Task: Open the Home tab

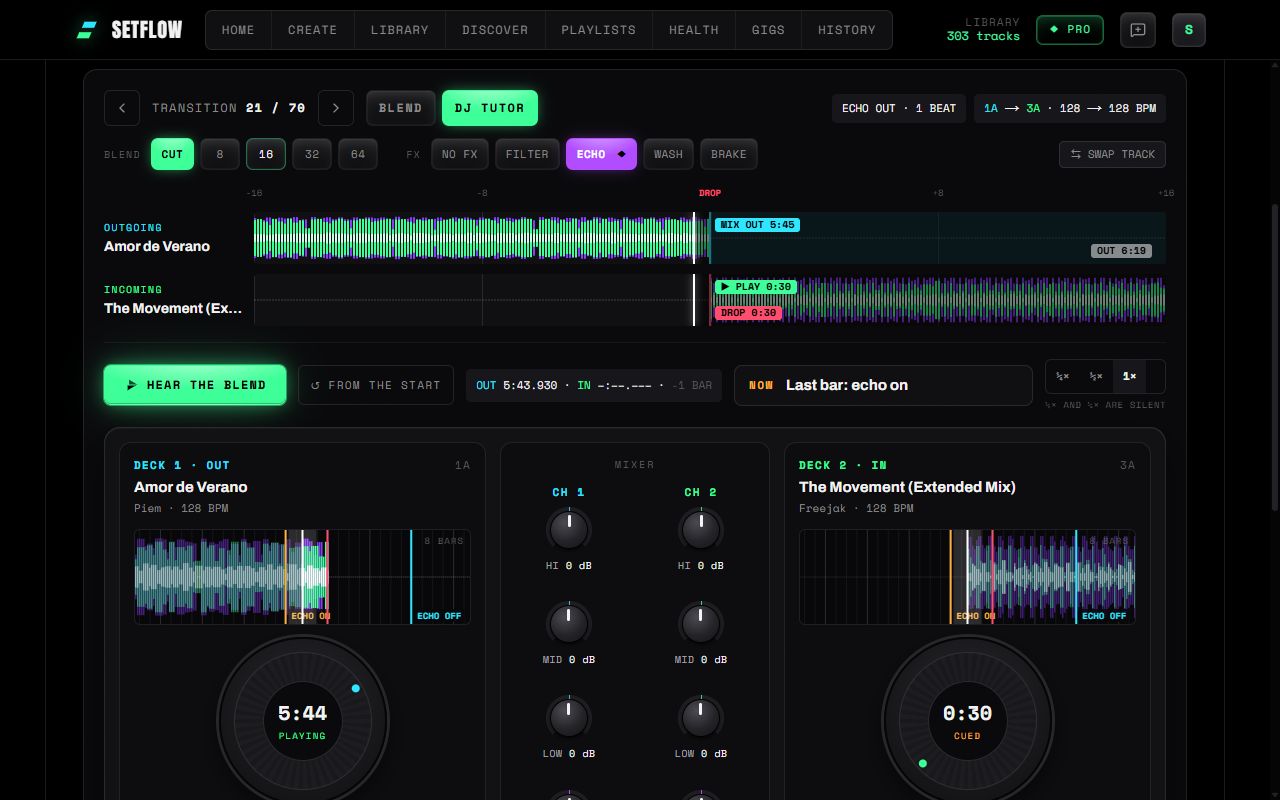Action: 238,30
